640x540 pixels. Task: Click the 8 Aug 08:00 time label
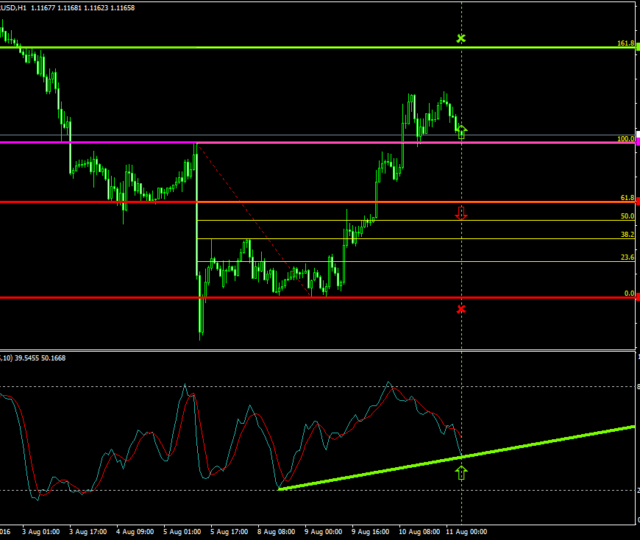tap(276, 532)
